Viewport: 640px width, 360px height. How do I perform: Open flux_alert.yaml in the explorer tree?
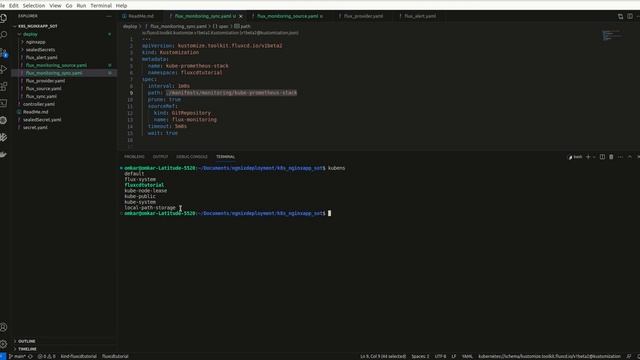coord(42,58)
